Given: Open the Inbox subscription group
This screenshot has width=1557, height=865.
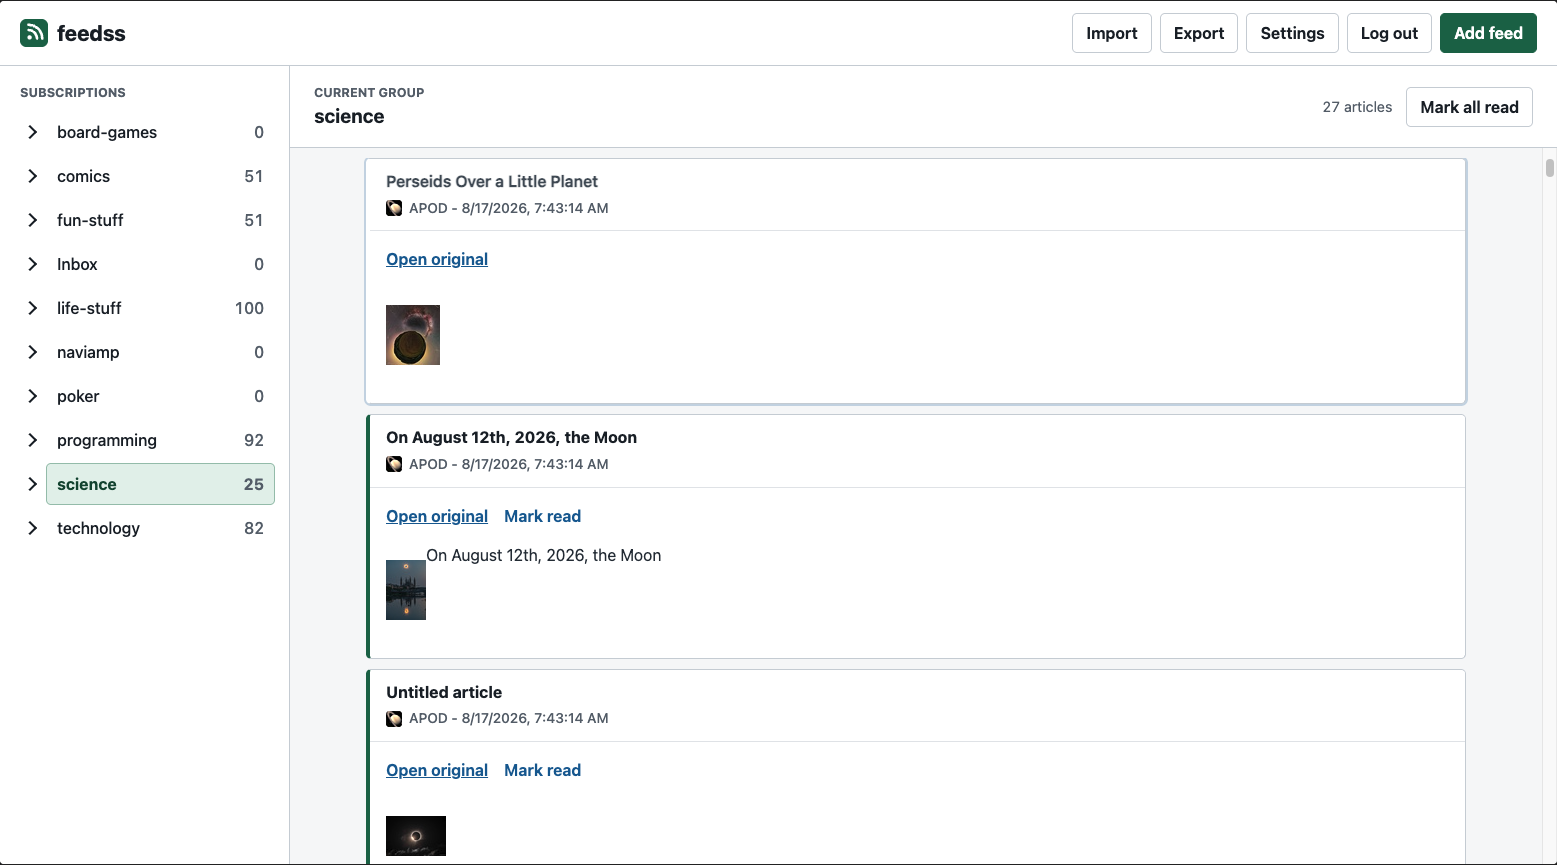Looking at the screenshot, I should (x=160, y=264).
